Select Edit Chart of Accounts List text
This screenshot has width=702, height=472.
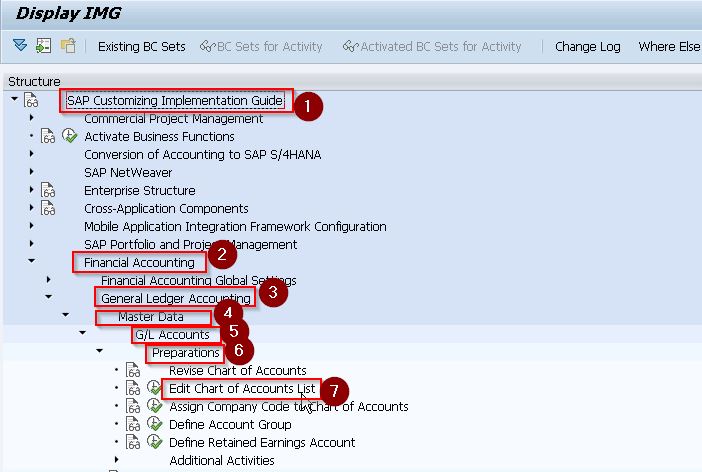242,389
